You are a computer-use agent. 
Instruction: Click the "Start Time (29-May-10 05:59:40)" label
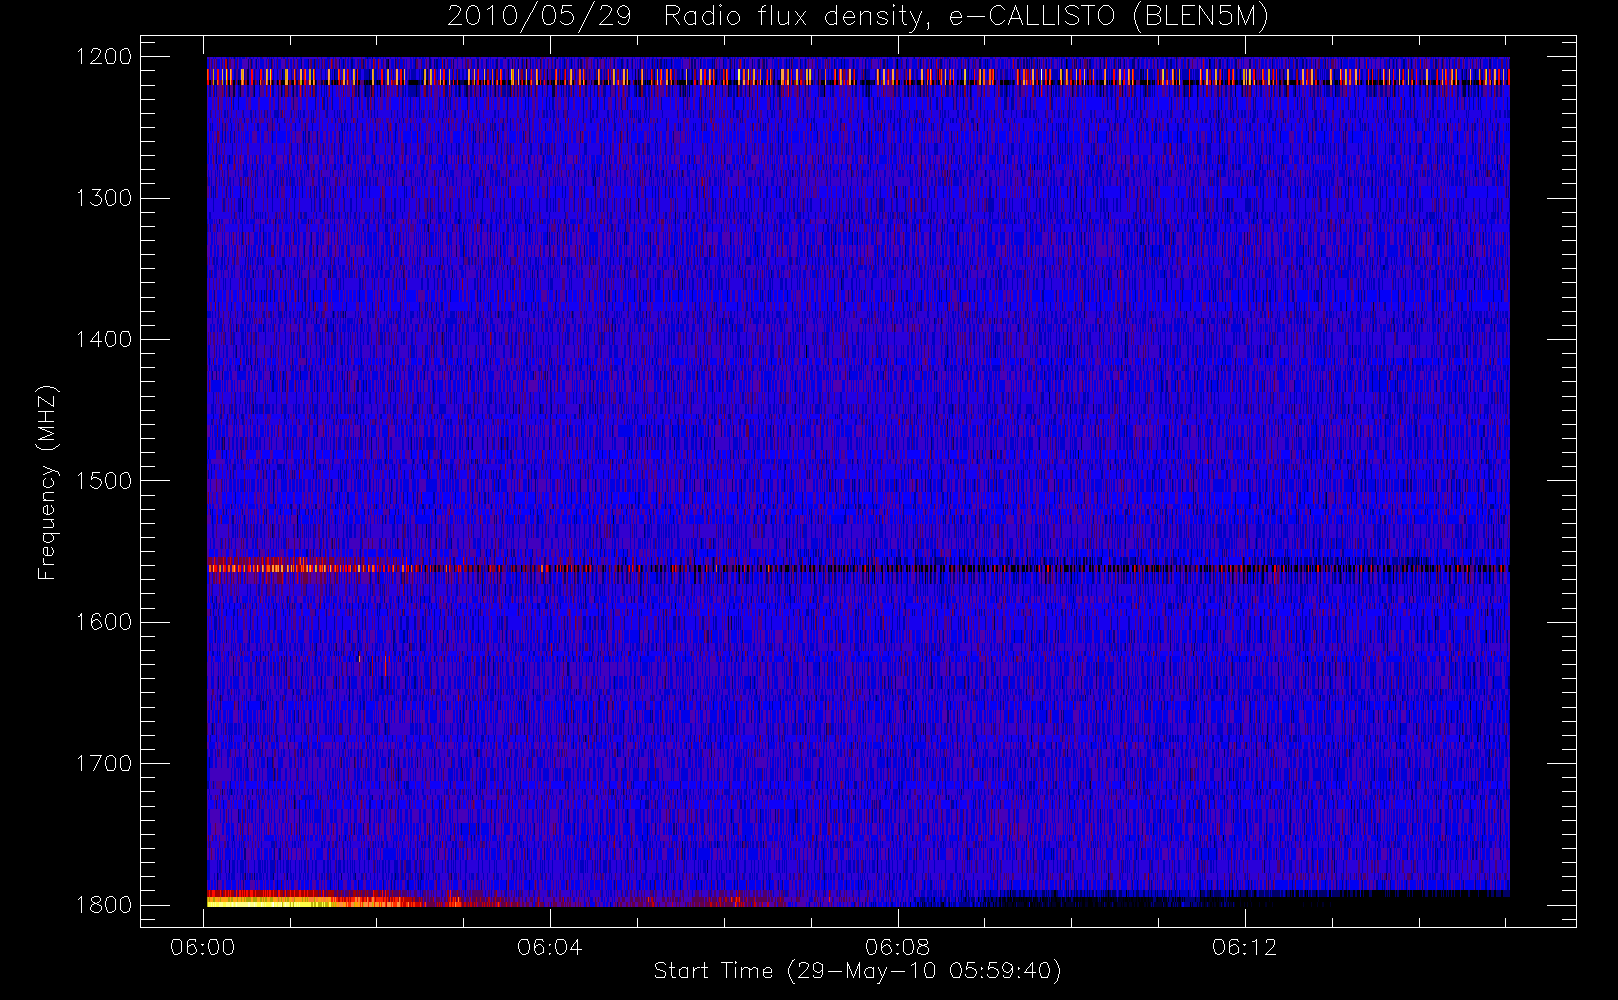(x=857, y=971)
